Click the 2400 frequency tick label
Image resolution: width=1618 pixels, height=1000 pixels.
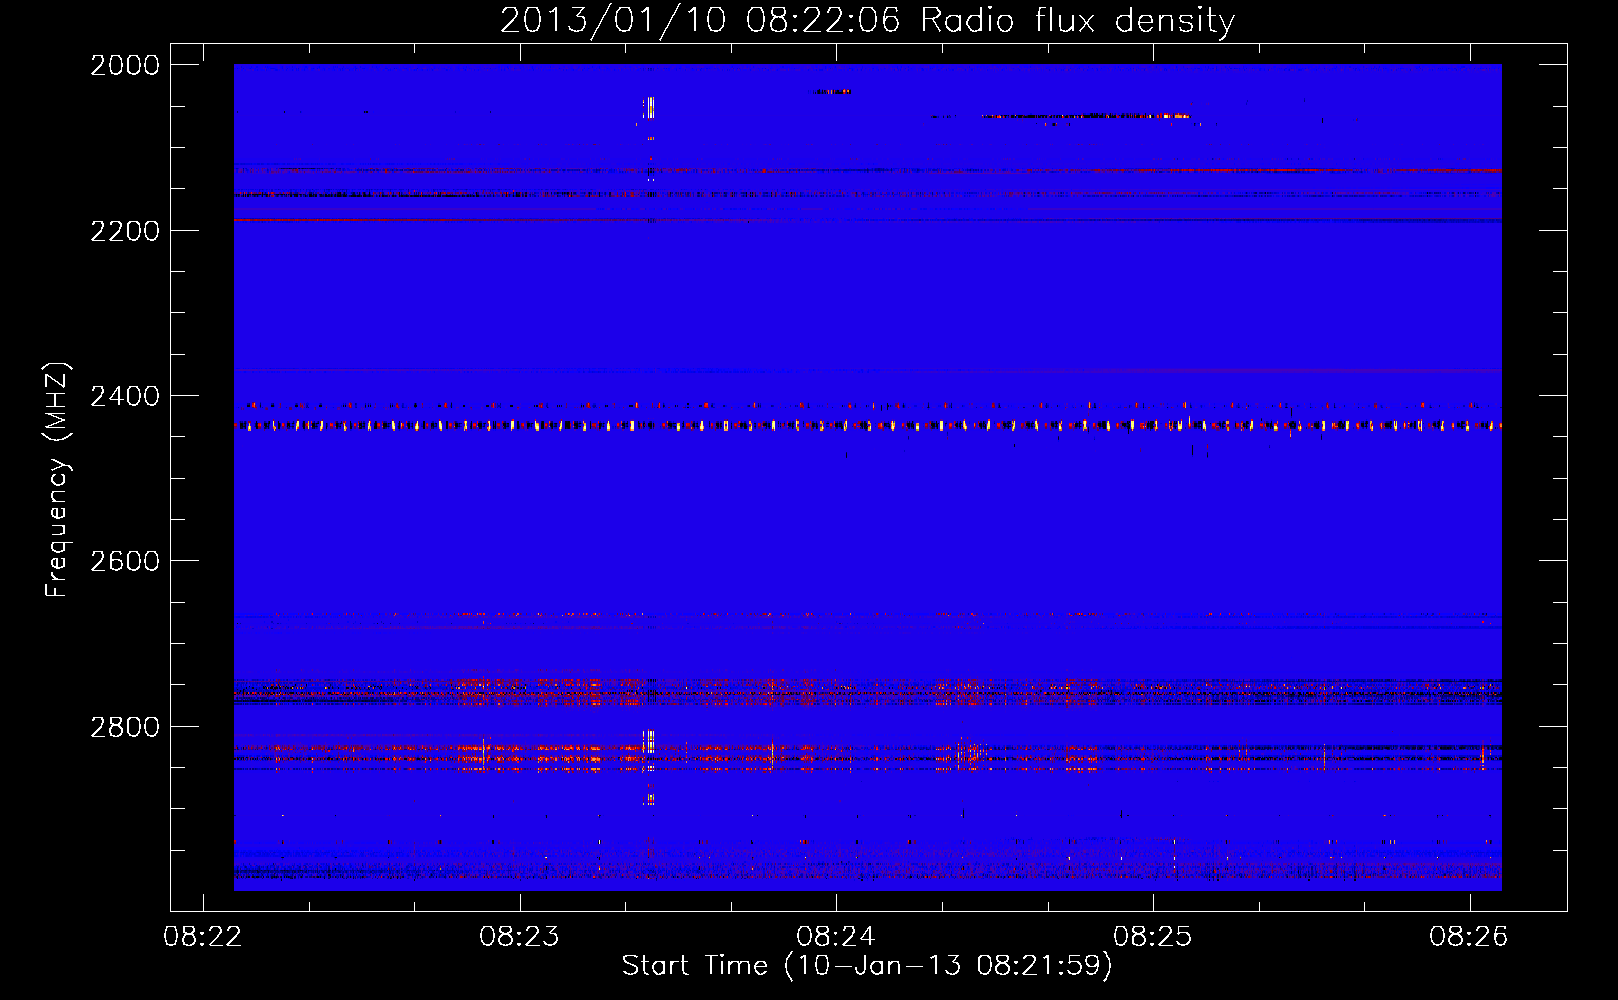coord(125,397)
